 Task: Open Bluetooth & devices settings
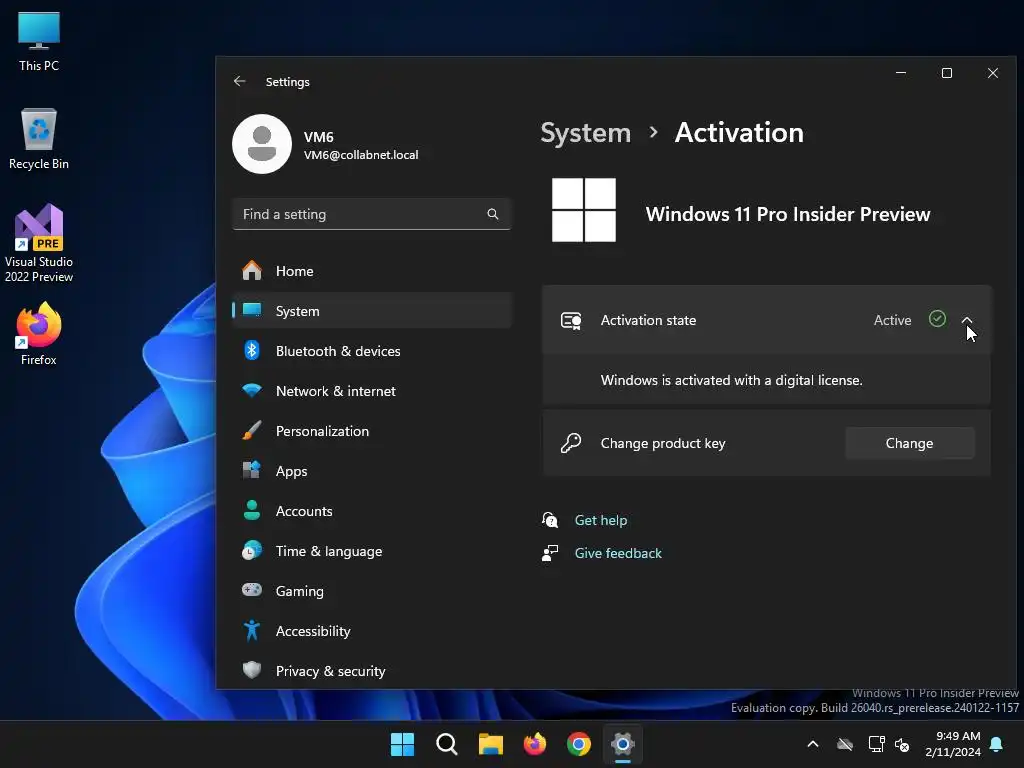(371, 351)
